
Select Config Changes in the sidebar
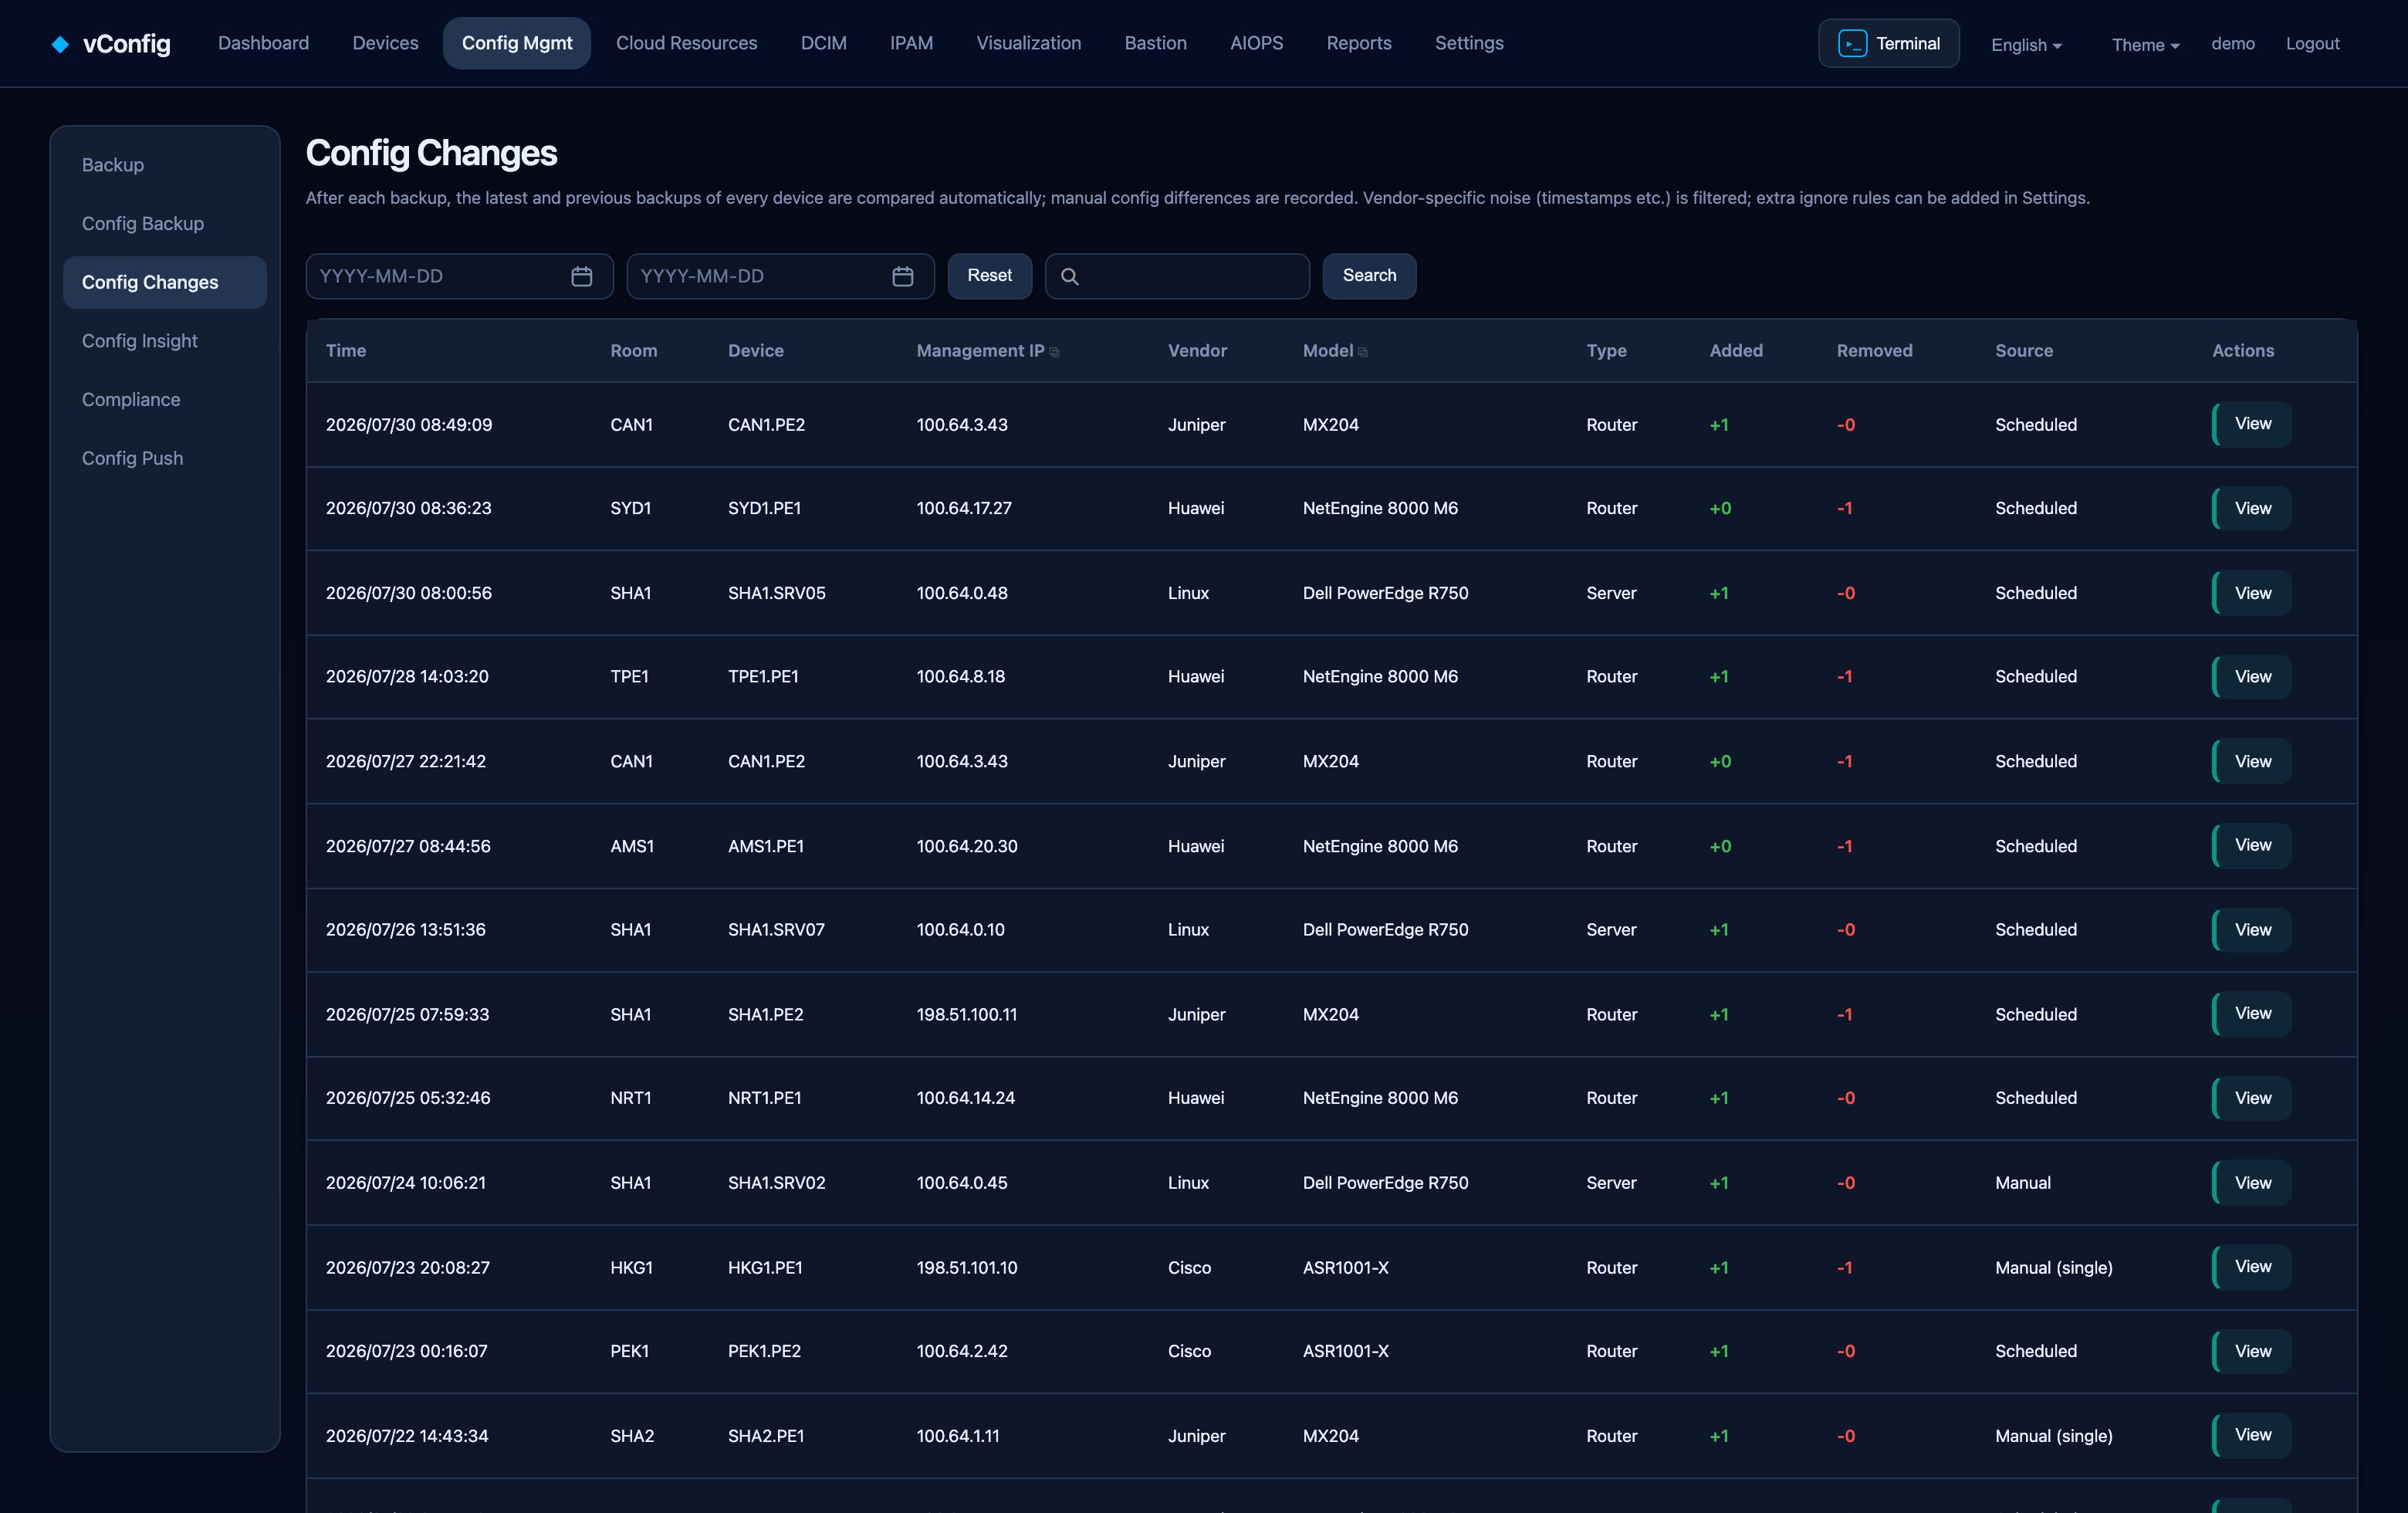point(165,282)
